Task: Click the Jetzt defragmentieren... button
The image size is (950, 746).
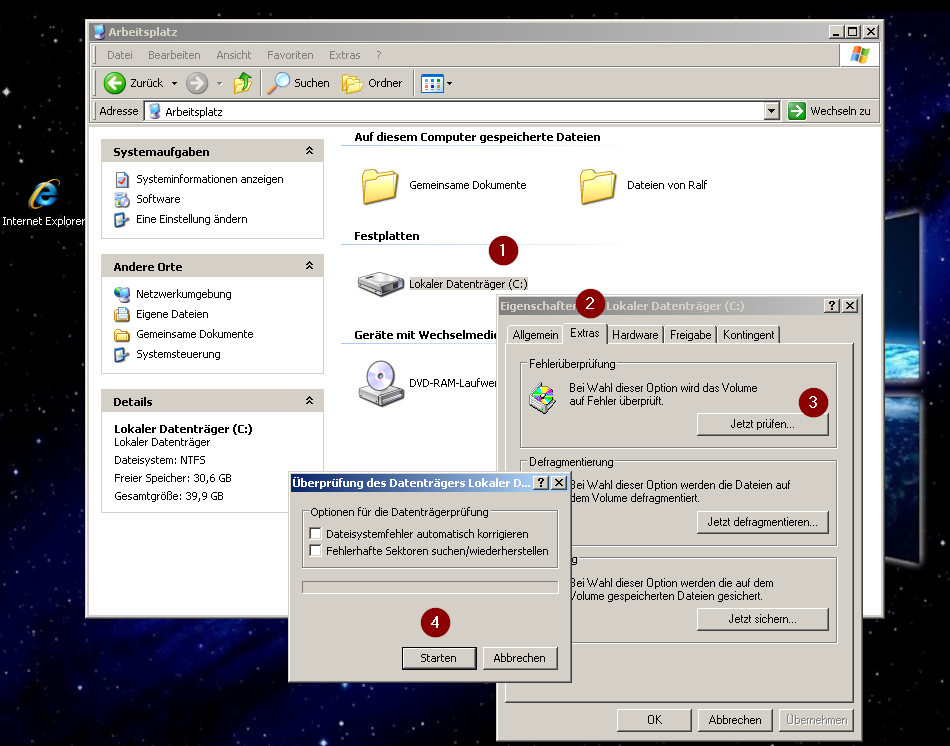Action: pos(762,522)
